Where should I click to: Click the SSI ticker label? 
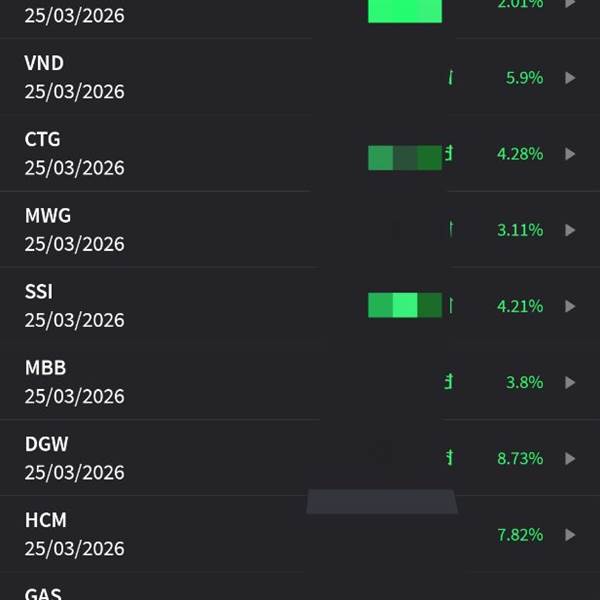point(39,292)
